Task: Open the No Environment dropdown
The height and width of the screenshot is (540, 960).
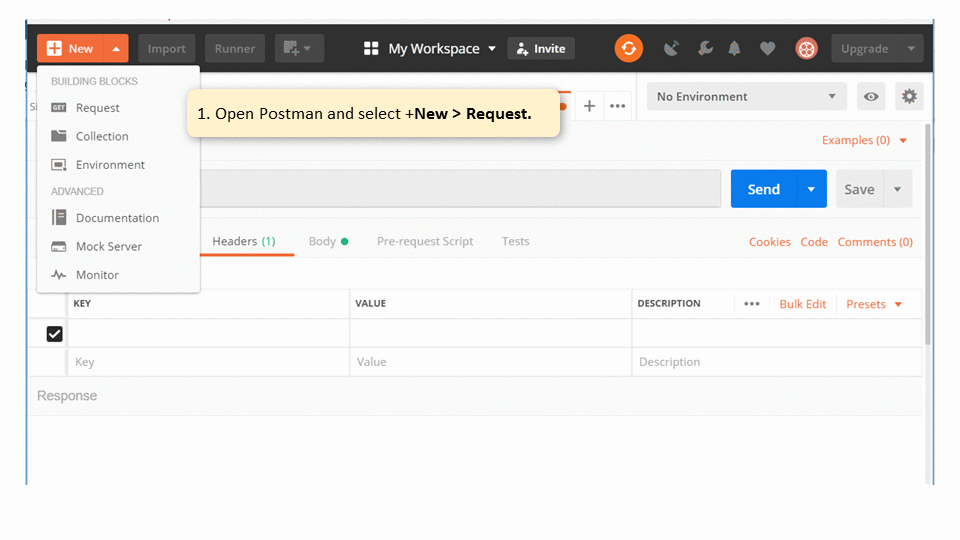Action: click(746, 96)
